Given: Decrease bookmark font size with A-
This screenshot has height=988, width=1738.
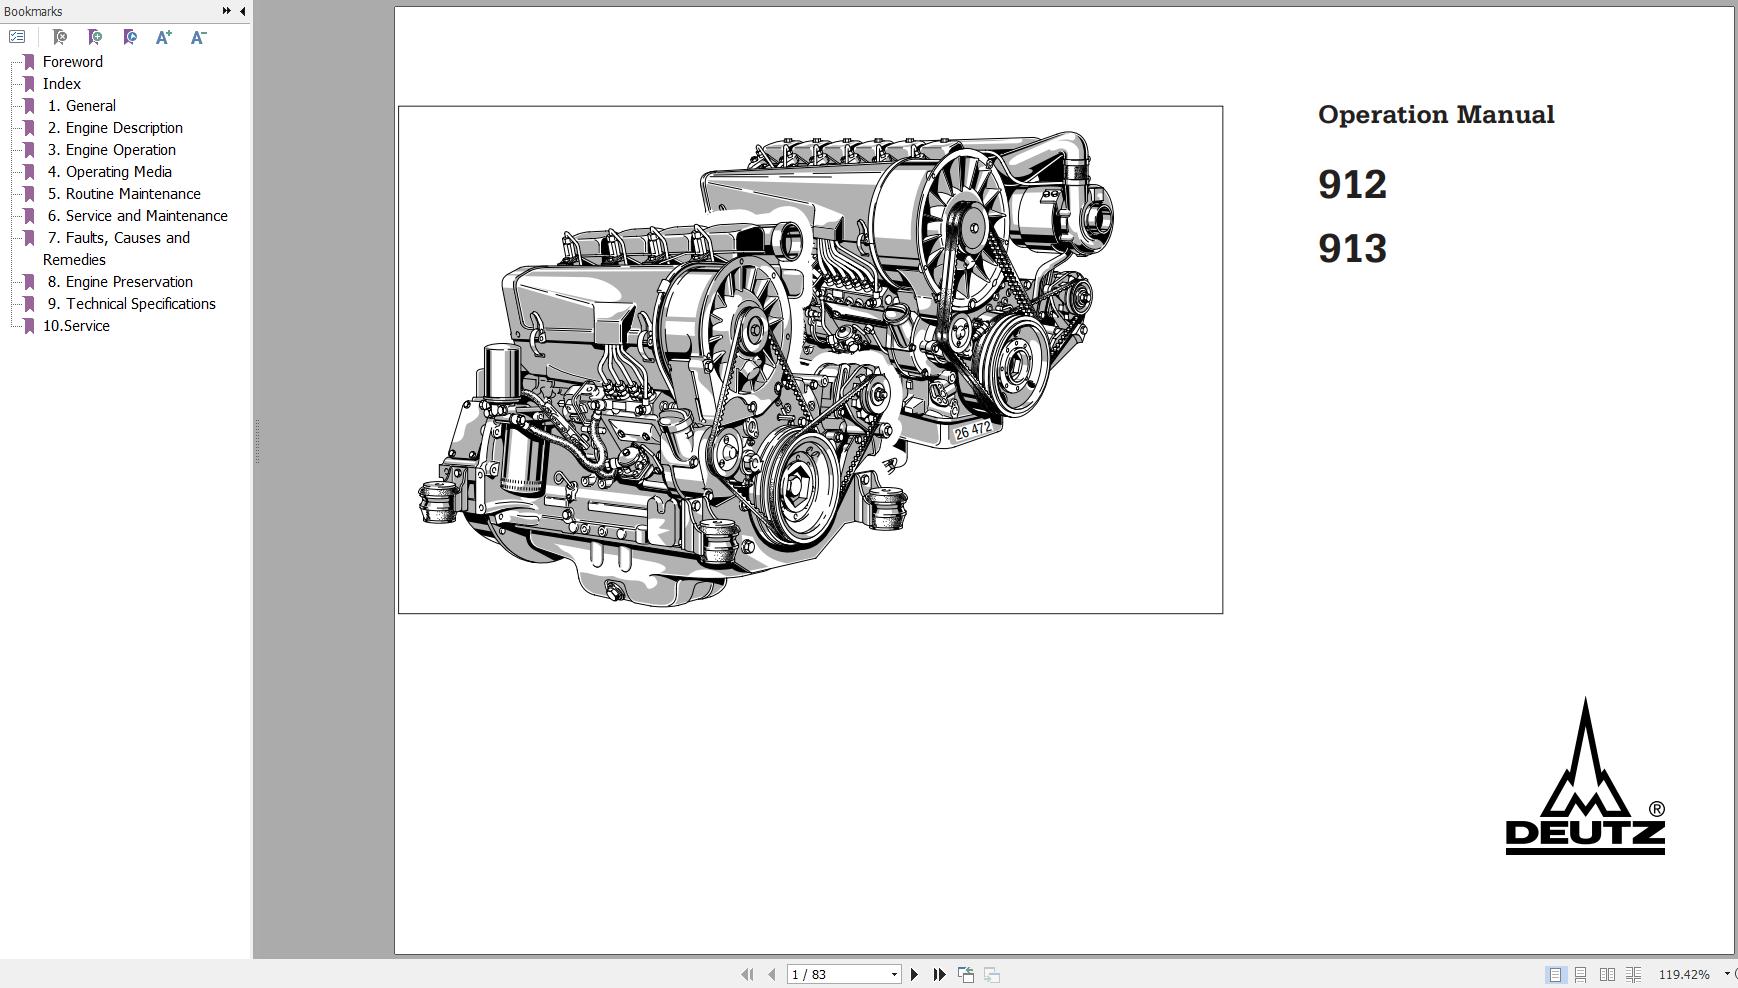Looking at the screenshot, I should coord(198,37).
